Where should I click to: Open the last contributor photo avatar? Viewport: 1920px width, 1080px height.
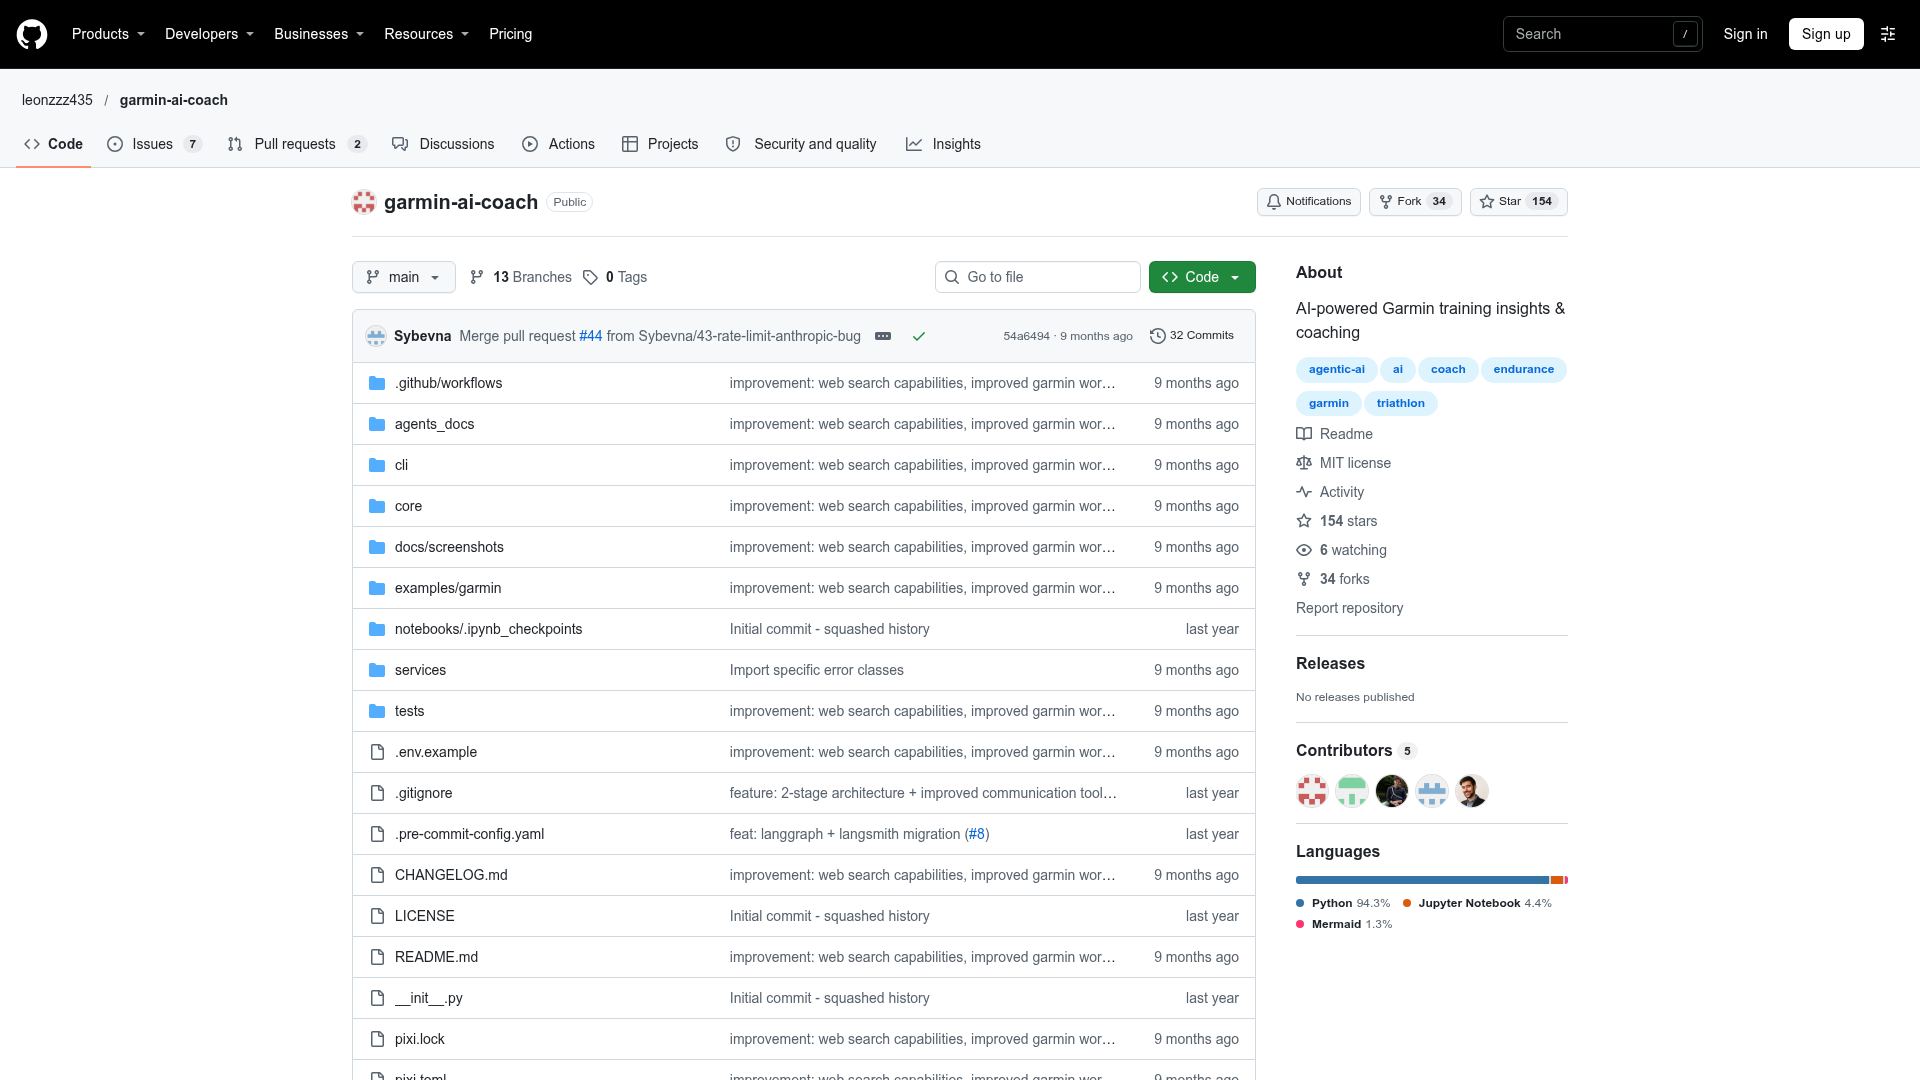click(x=1472, y=791)
